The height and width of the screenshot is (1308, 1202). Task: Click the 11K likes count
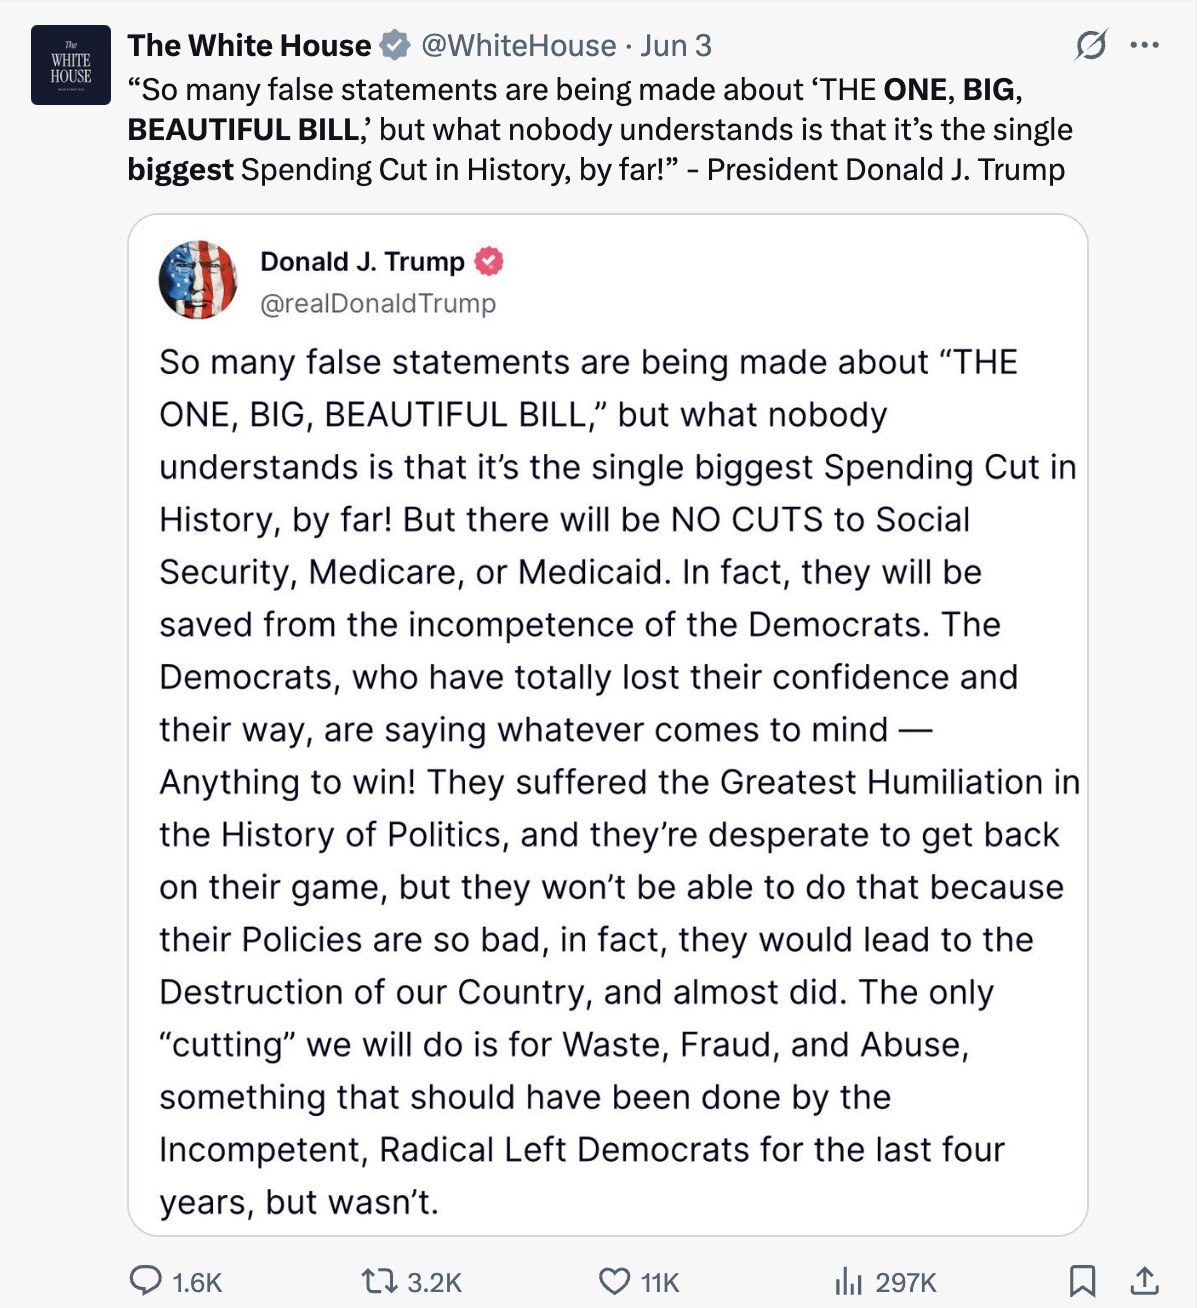tap(660, 1282)
